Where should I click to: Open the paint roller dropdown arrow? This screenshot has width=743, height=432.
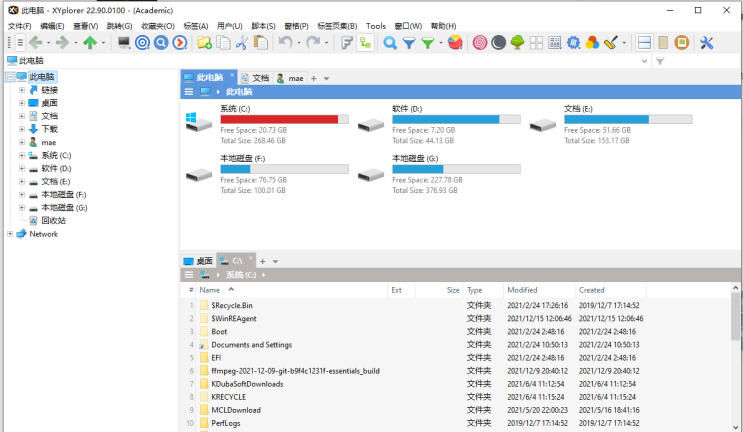(x=624, y=43)
